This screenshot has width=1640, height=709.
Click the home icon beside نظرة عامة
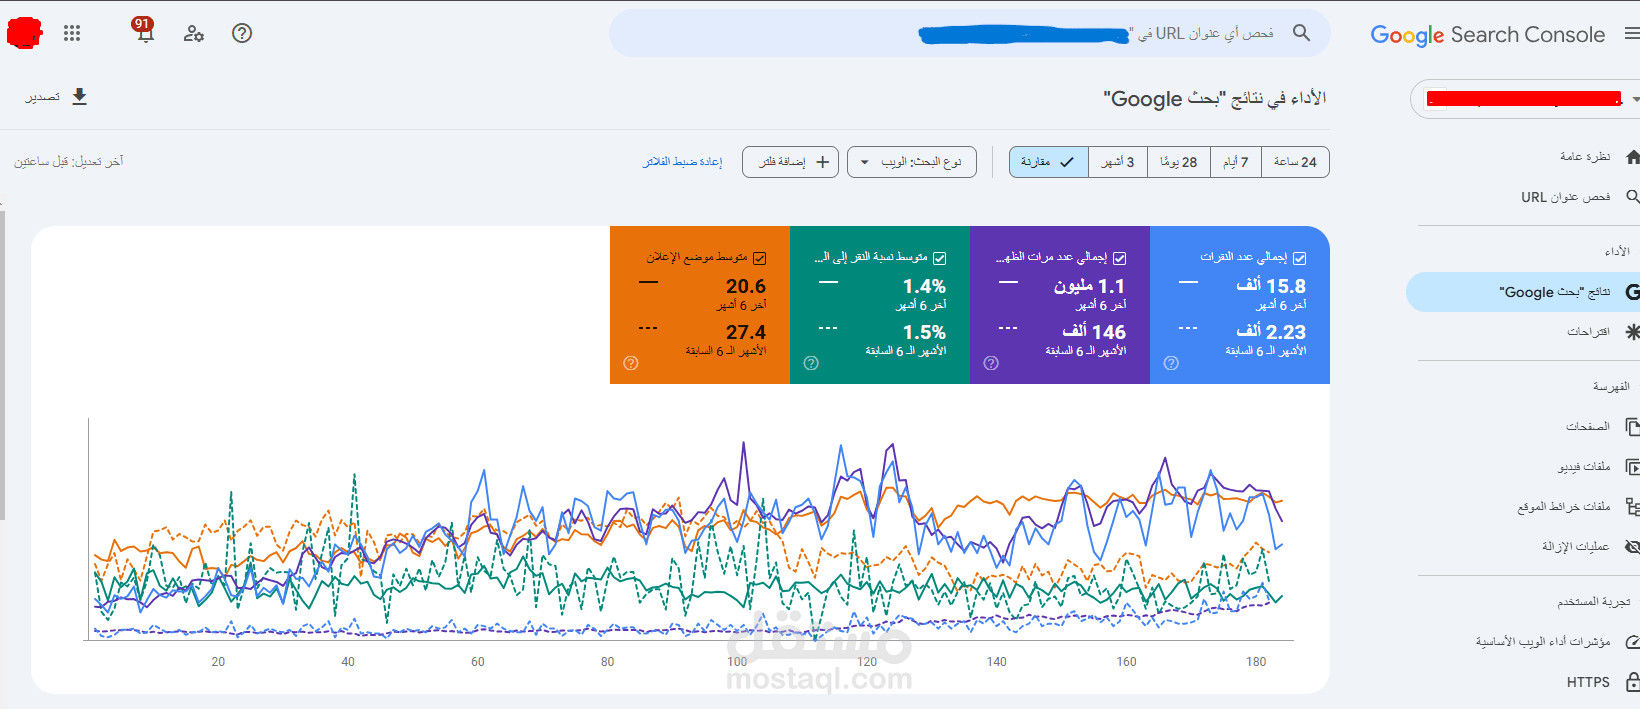coord(1632,157)
